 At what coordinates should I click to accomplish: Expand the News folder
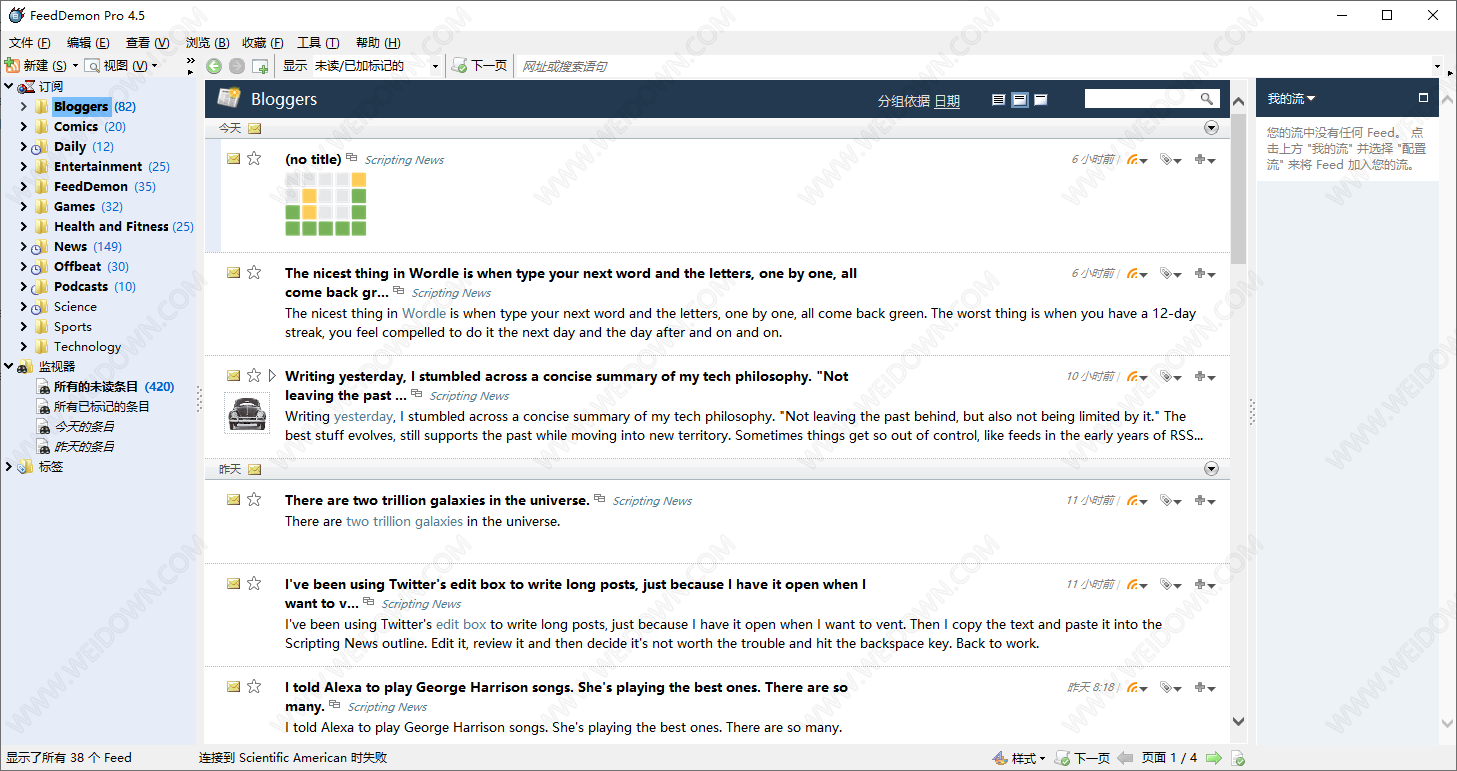24,246
